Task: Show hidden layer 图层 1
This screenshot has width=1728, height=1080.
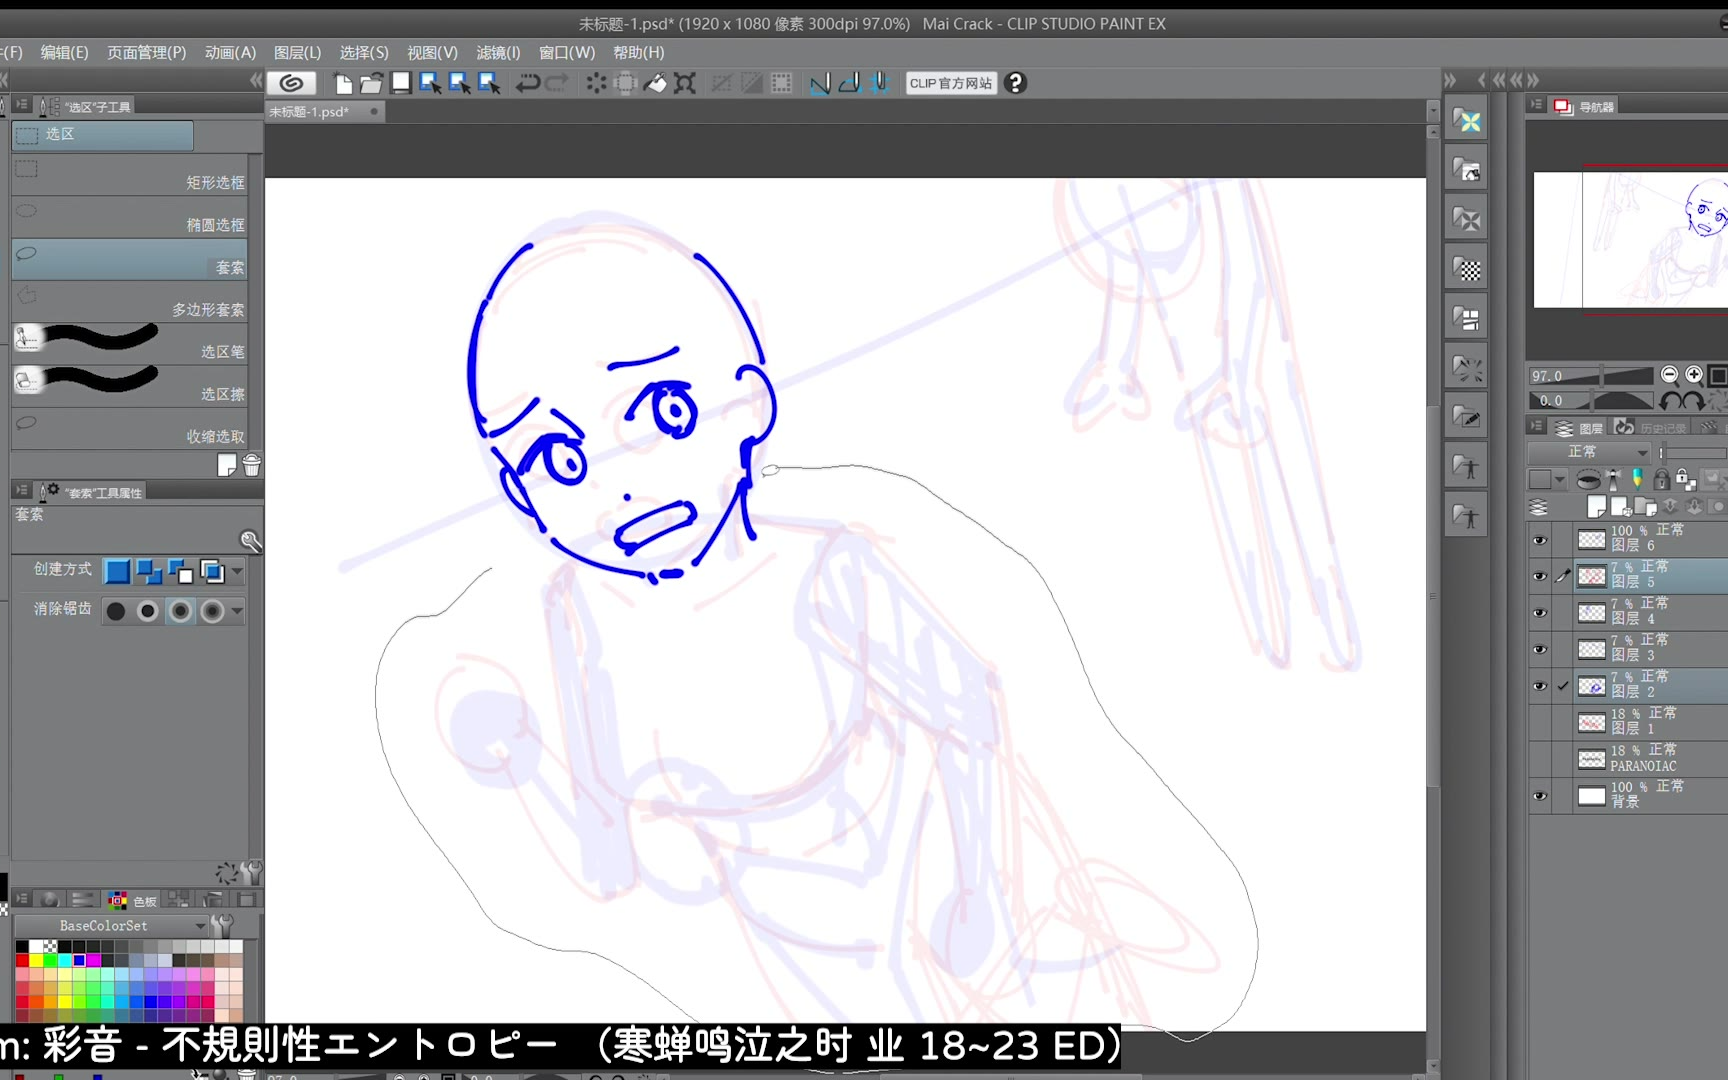Action: pos(1540,723)
